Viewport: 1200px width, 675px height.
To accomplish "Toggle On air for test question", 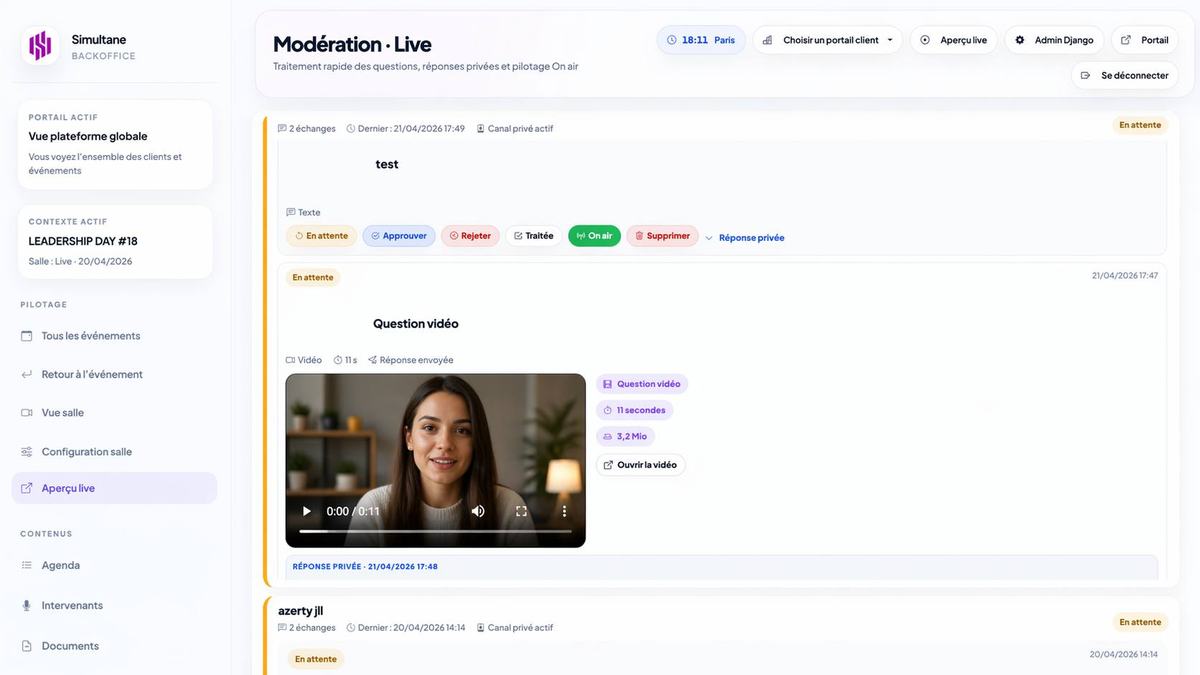I will coord(594,236).
